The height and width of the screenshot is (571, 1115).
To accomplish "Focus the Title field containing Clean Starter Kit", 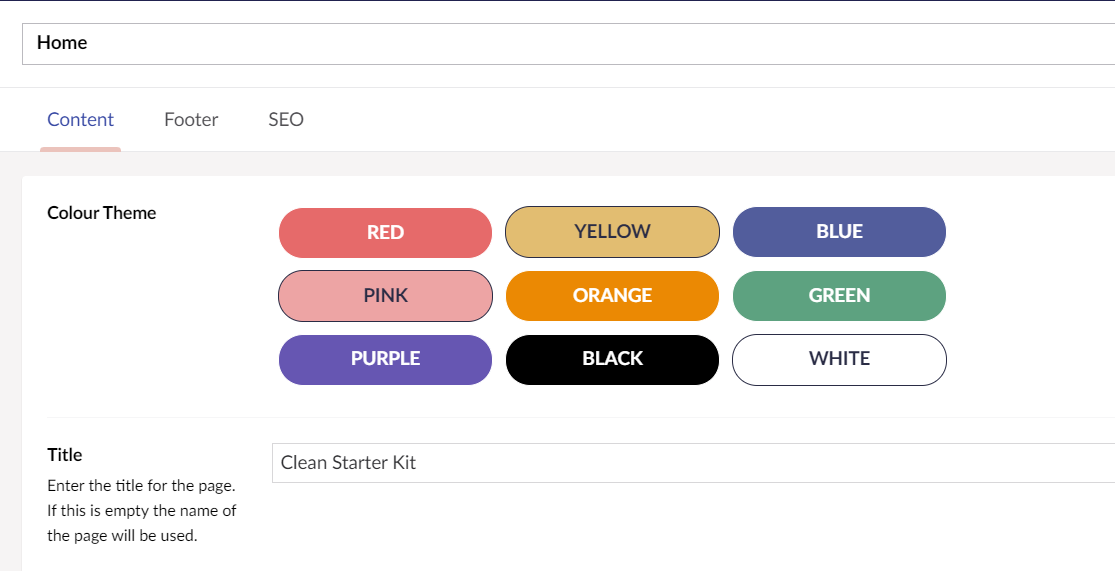I will [x=693, y=463].
